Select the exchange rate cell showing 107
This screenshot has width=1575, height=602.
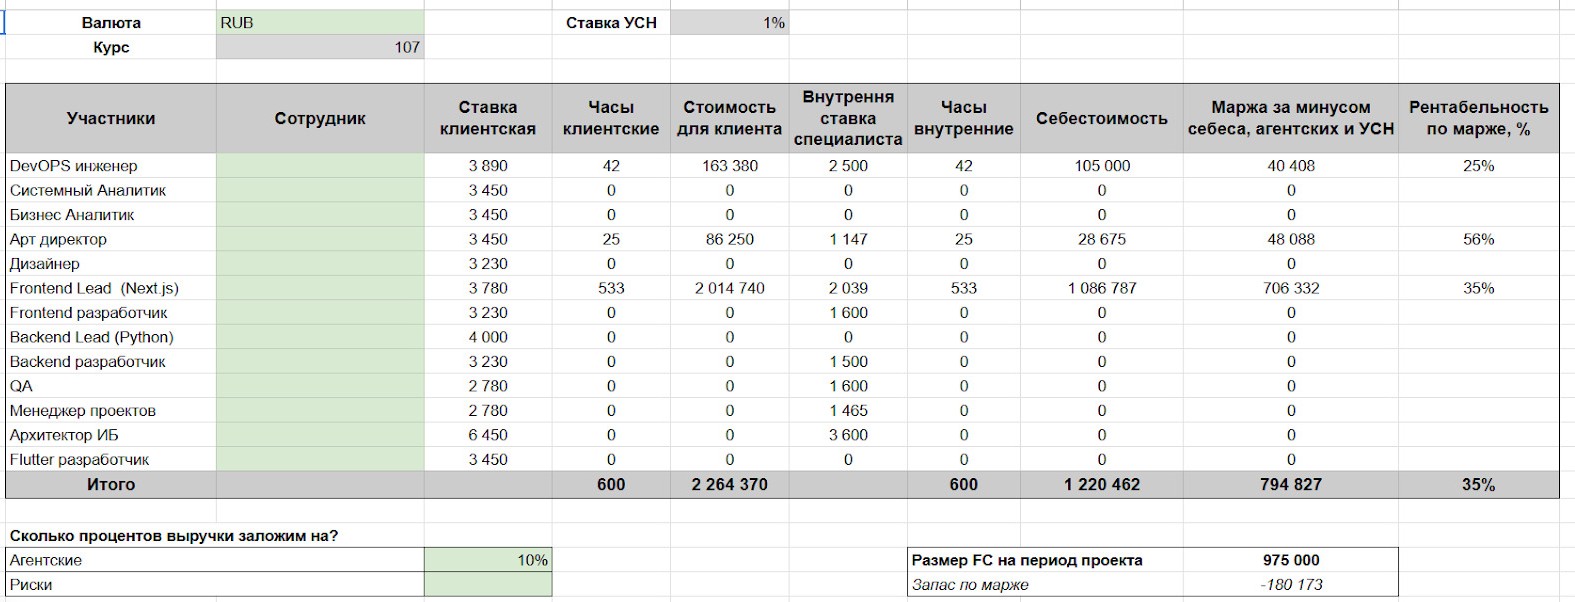(x=319, y=47)
